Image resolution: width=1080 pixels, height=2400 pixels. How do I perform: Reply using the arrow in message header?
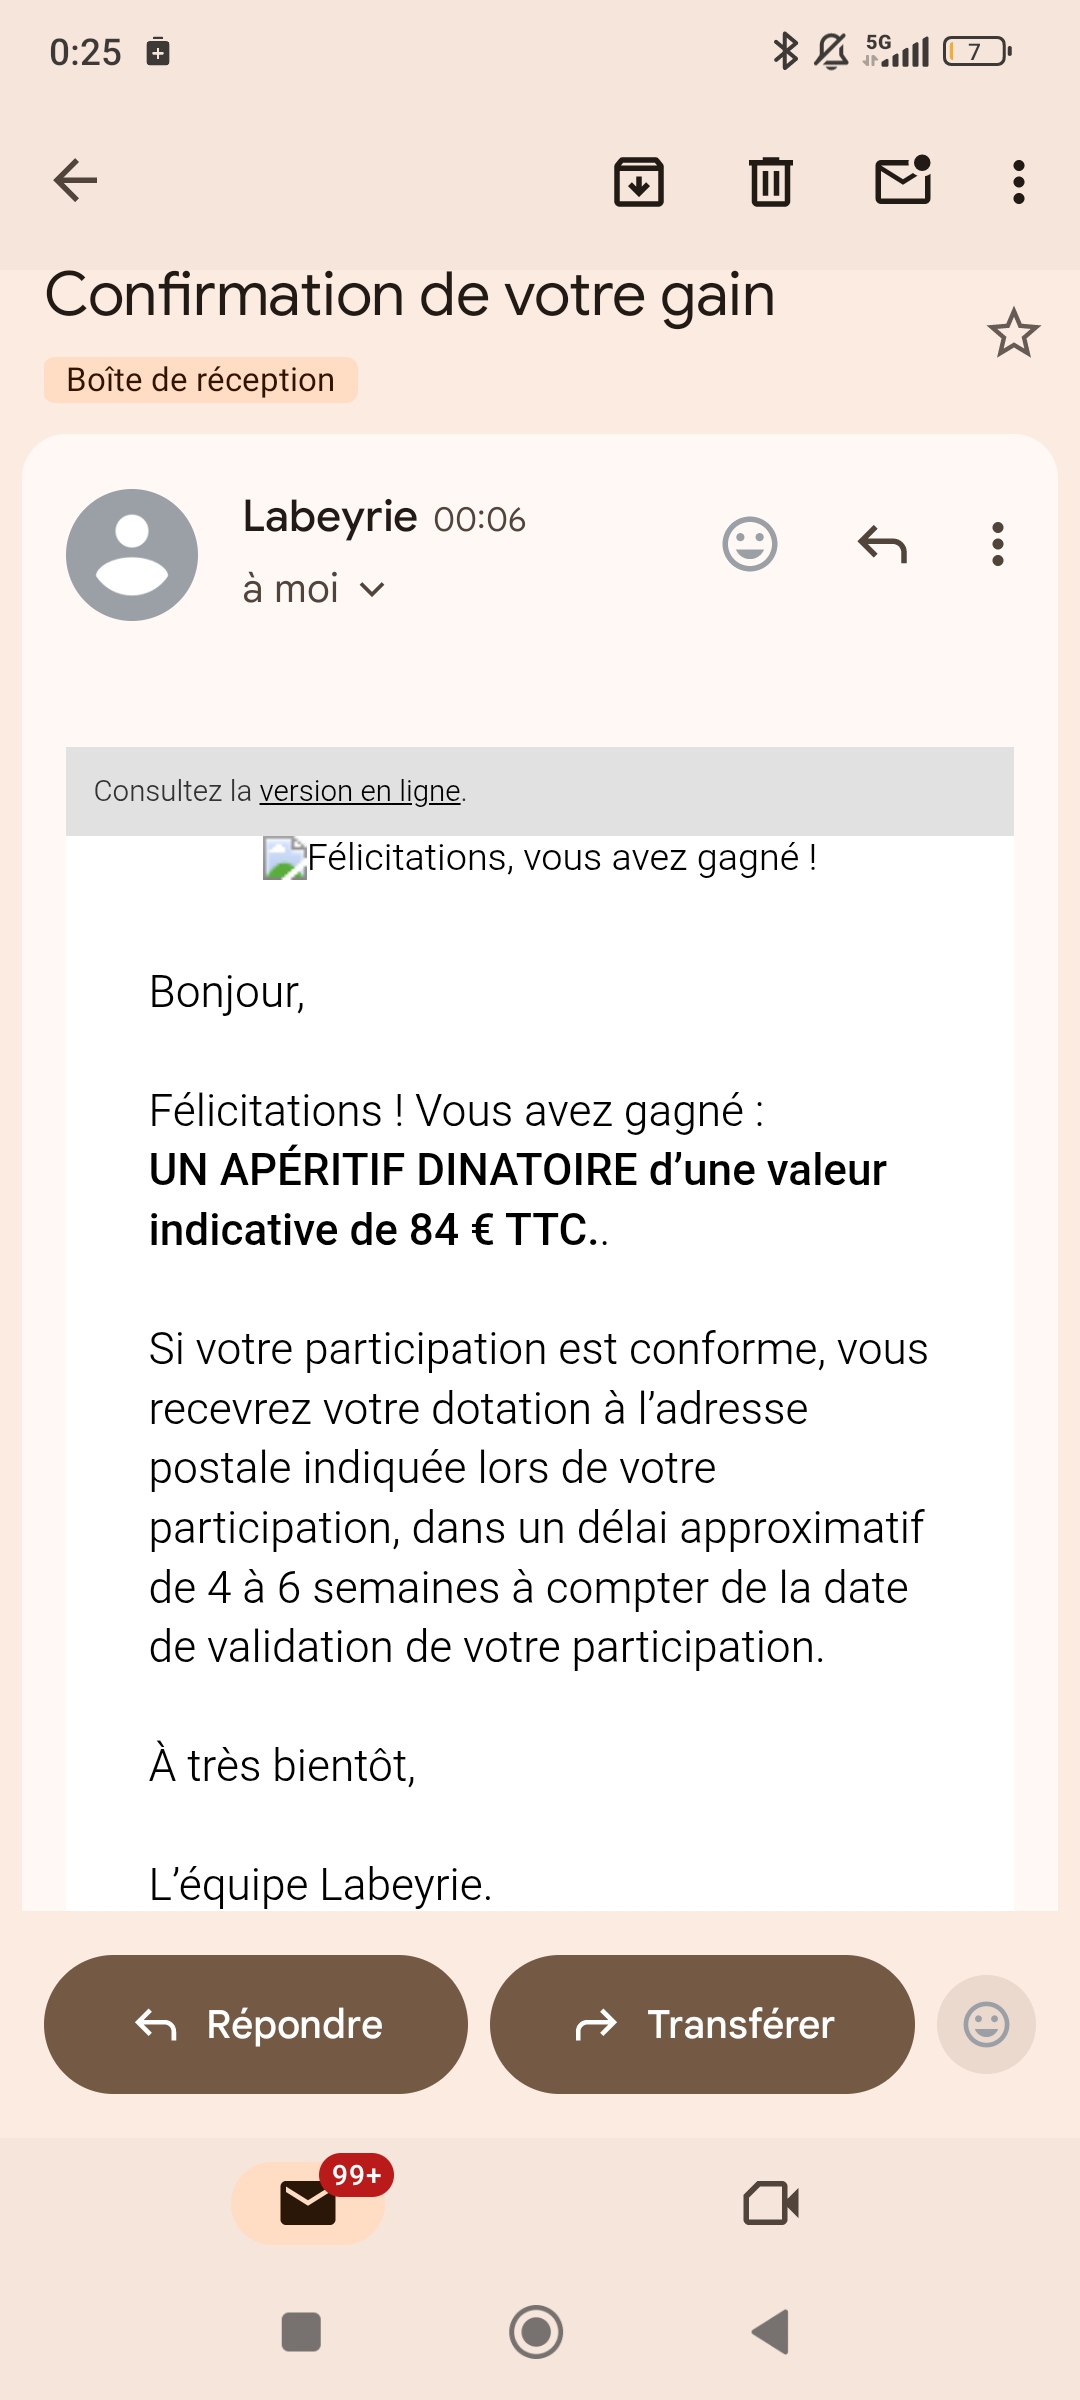click(x=882, y=545)
